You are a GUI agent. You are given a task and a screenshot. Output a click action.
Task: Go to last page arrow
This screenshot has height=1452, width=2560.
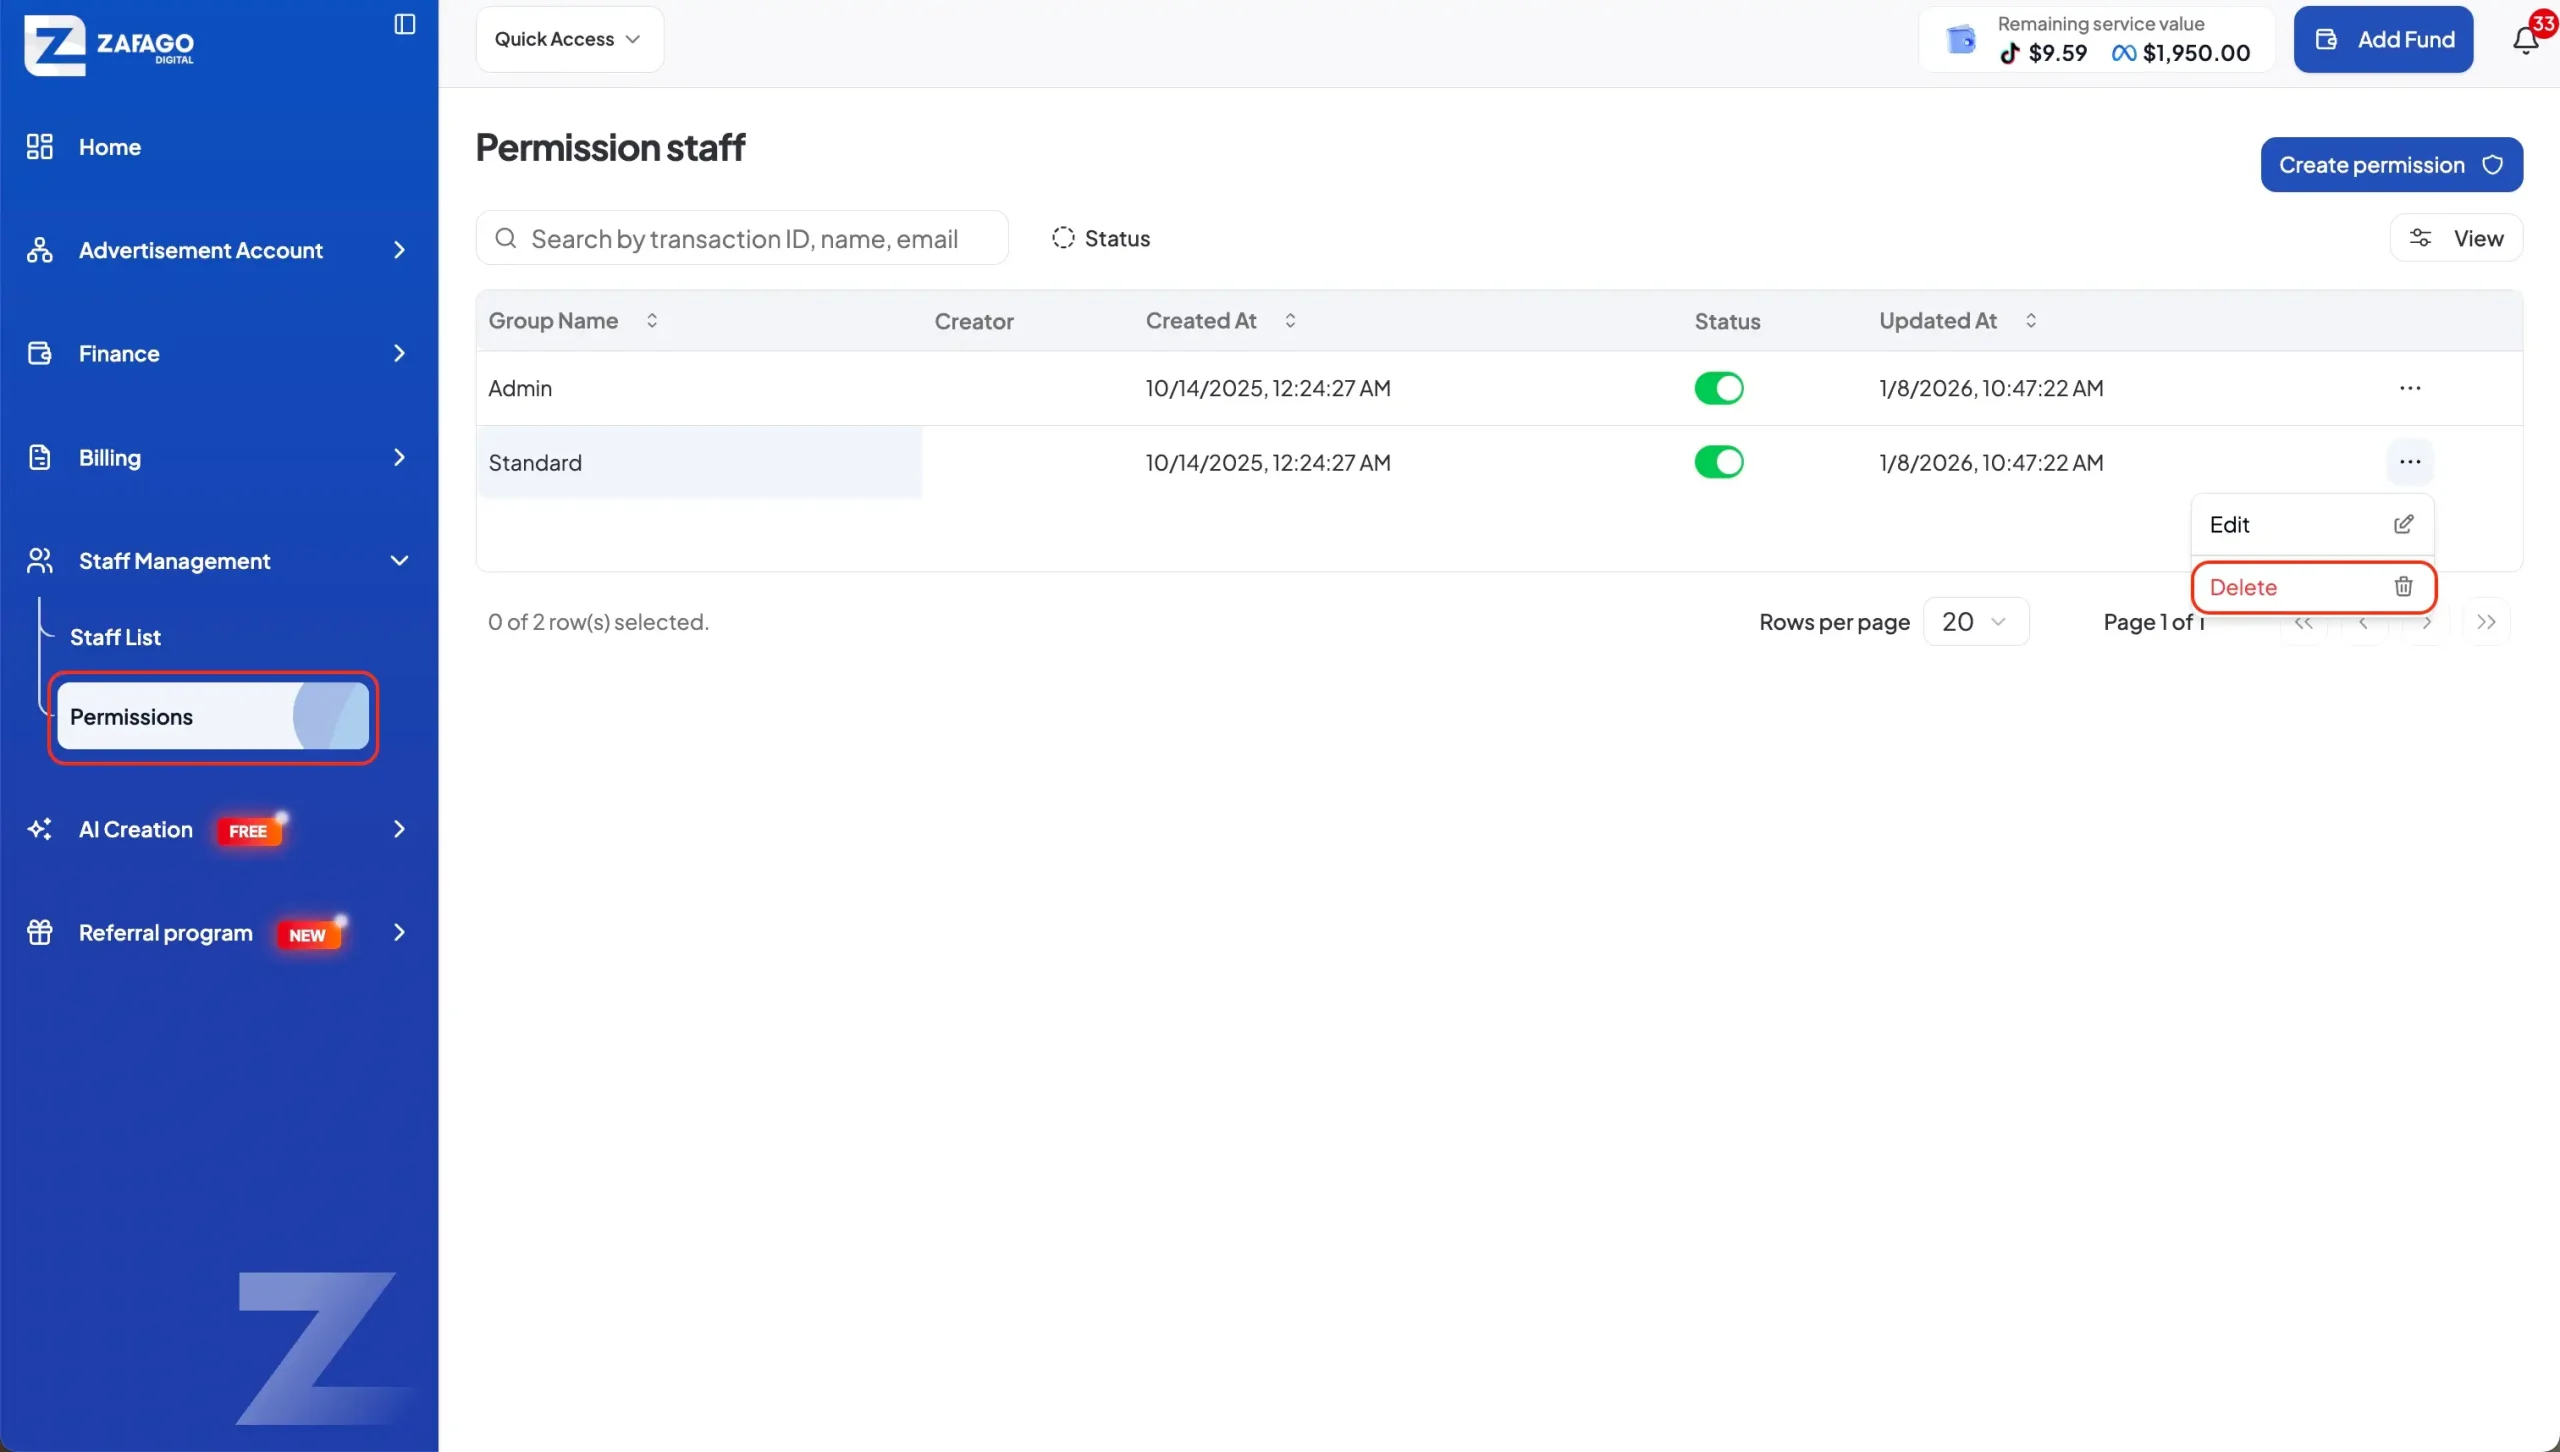2486,622
